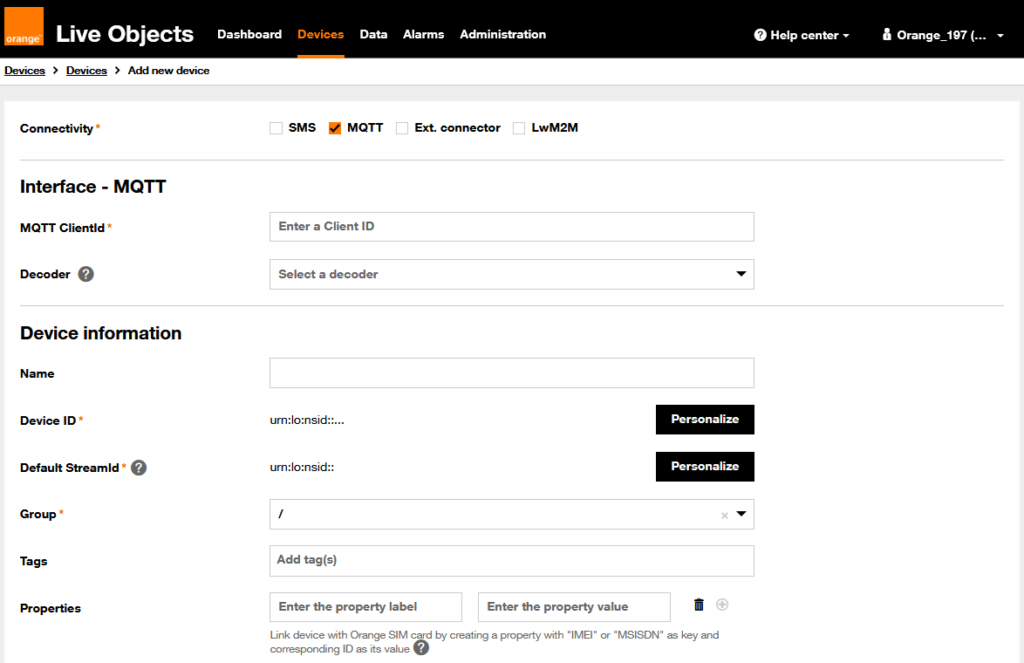Expand the Group dropdown arrow
The width and height of the screenshot is (1024, 663).
741,514
